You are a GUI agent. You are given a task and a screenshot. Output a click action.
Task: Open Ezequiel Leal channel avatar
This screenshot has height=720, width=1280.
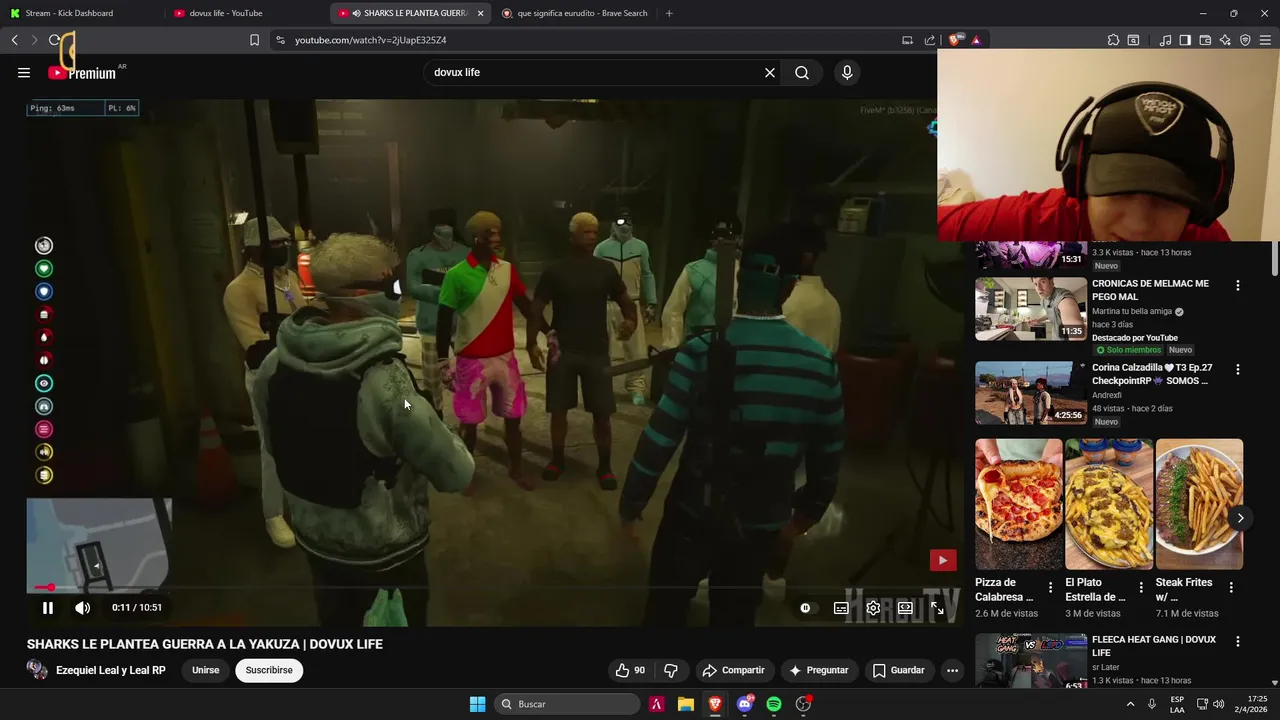point(37,670)
